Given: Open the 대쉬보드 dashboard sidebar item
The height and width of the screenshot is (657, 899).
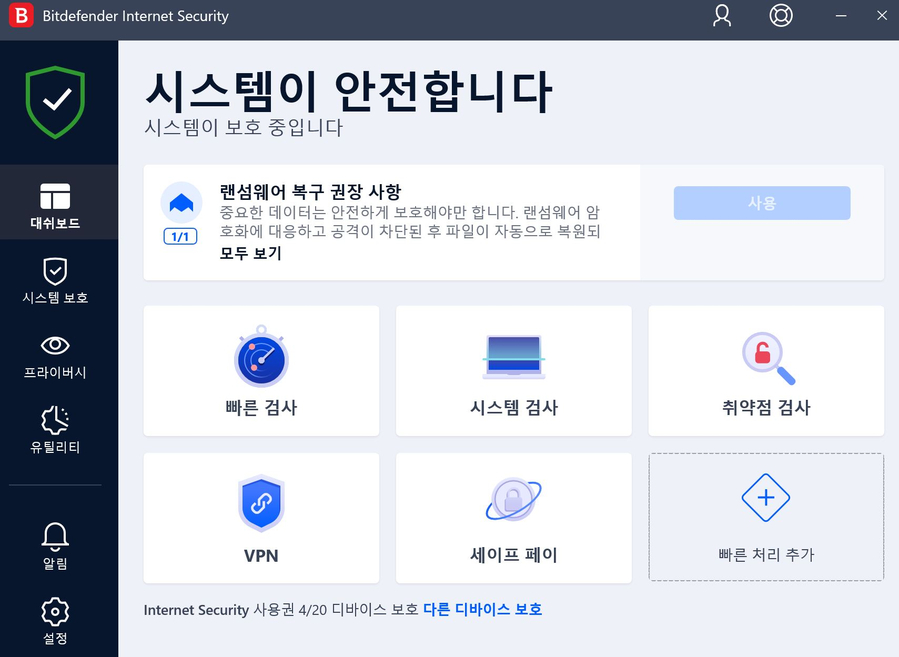Looking at the screenshot, I should (58, 202).
